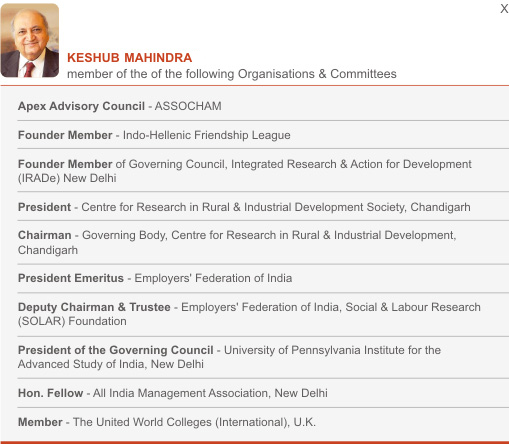The width and height of the screenshot is (509, 444).
Task: Click the (SOLAR) Foundation text
Action: coord(72,321)
